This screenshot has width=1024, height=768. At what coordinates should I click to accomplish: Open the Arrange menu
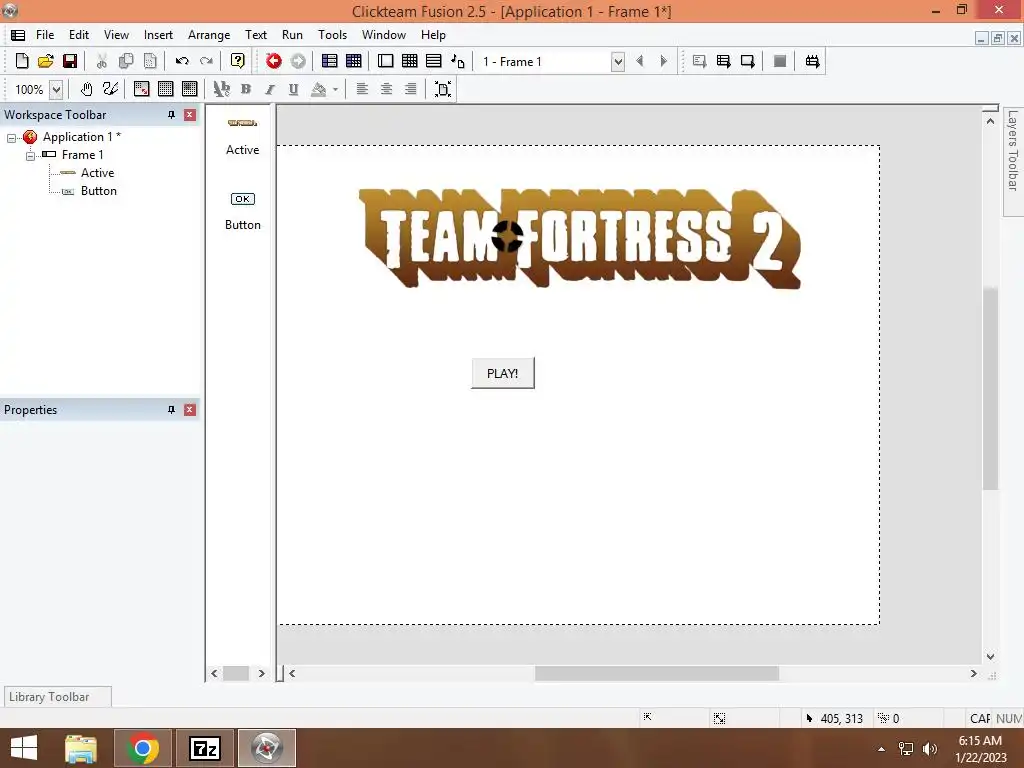click(x=209, y=35)
